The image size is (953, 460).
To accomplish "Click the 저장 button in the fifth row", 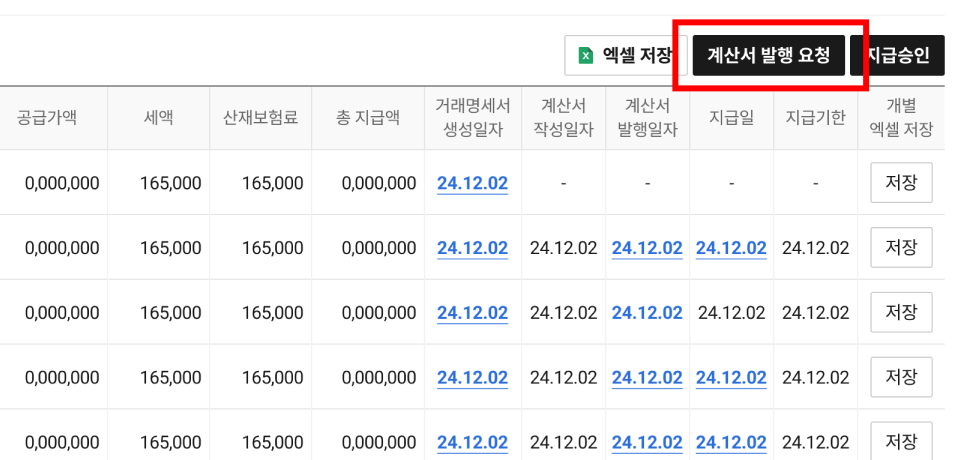I will coord(901,441).
